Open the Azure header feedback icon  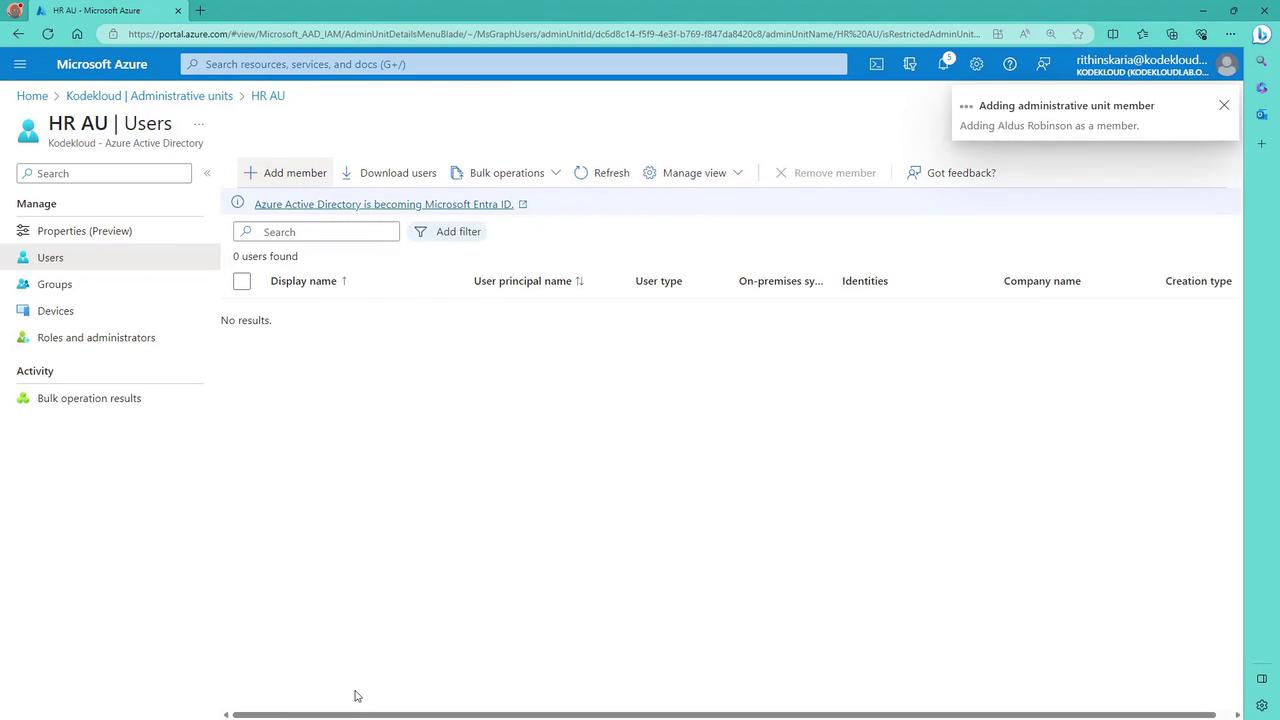[1043, 64]
